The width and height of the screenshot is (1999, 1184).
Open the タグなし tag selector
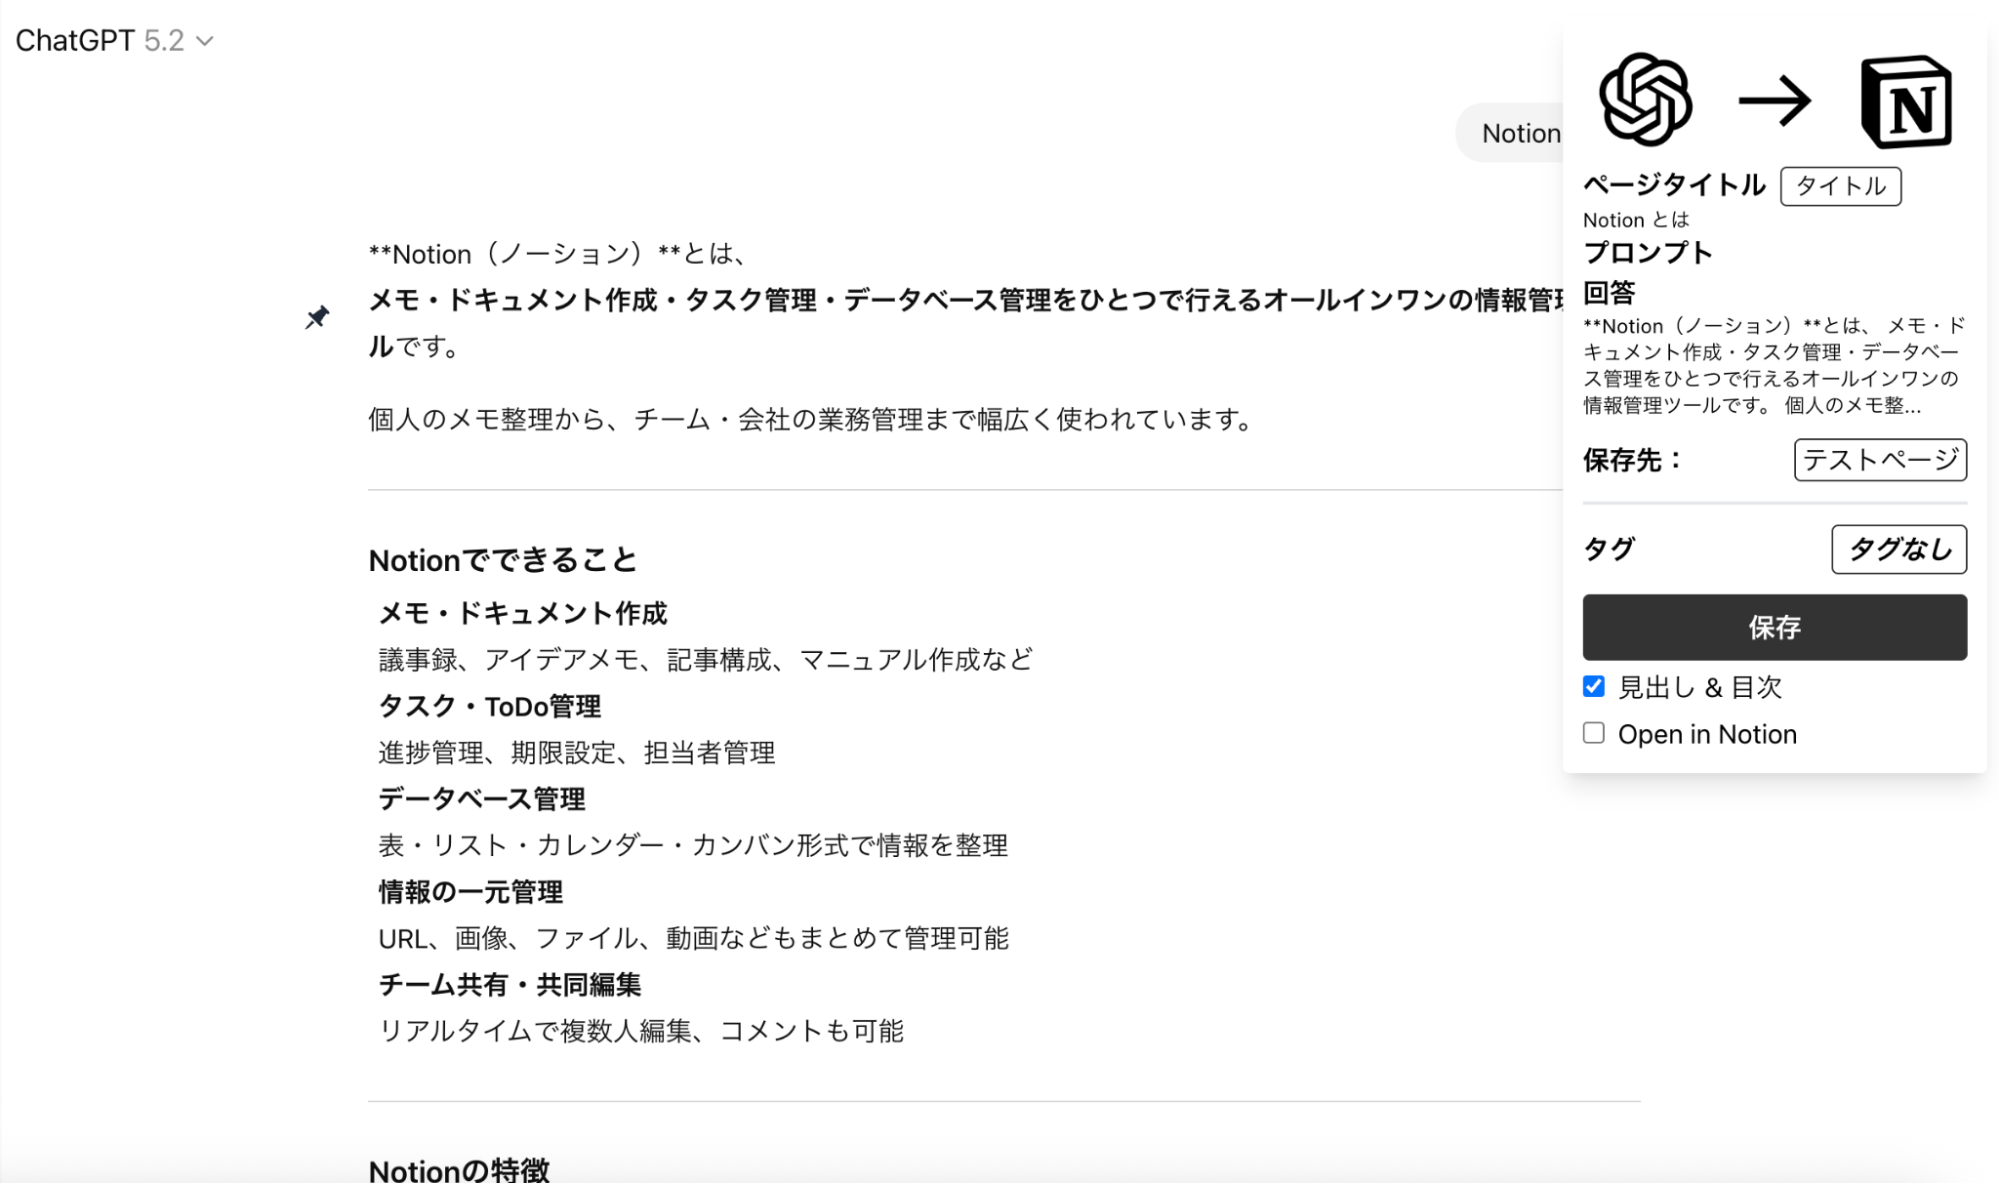(x=1897, y=549)
